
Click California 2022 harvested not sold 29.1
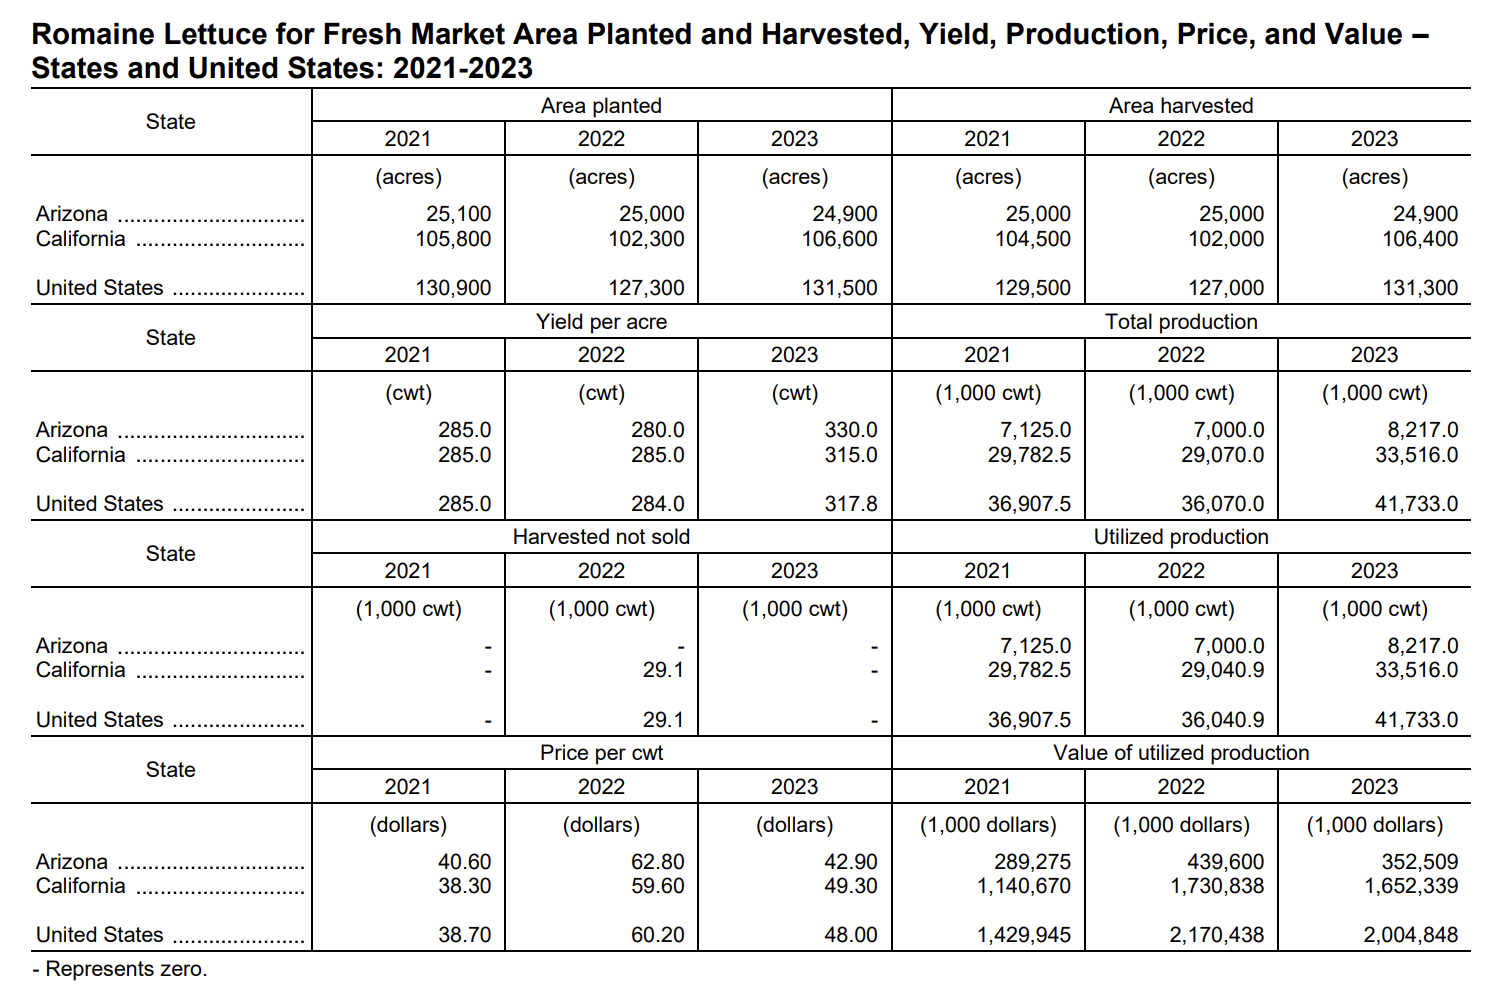coord(663,670)
